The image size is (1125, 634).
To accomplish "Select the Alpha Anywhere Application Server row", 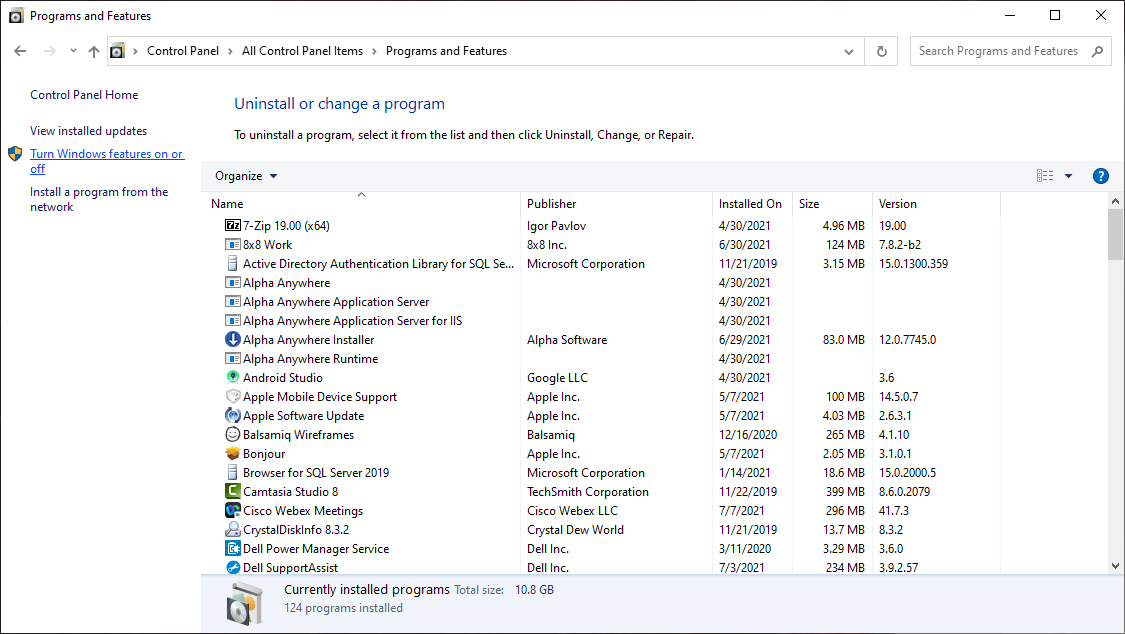I will 603,301.
